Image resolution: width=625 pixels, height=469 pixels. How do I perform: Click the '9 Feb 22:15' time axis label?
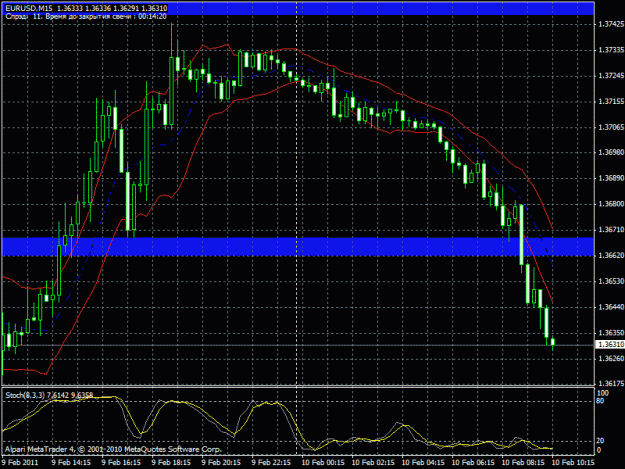(271, 462)
